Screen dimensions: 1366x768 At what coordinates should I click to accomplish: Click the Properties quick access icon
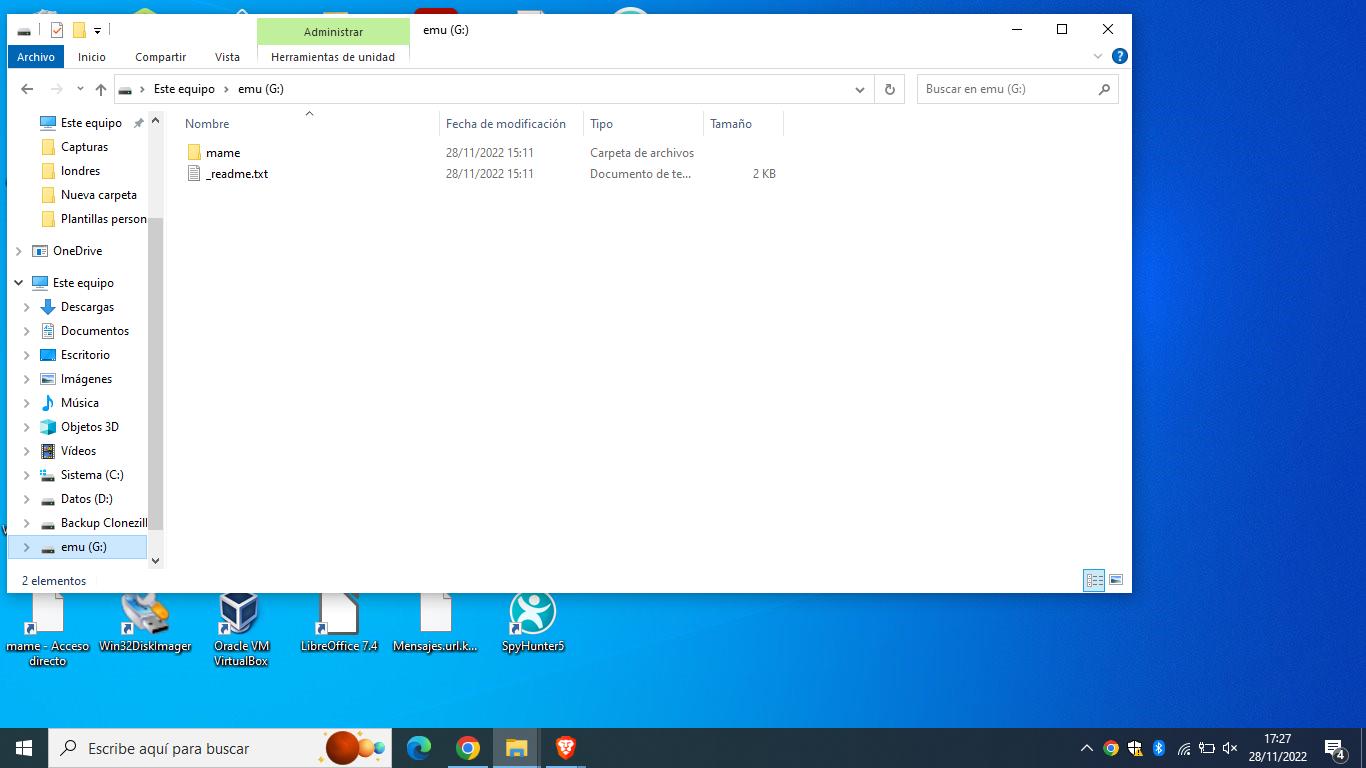tap(57, 30)
